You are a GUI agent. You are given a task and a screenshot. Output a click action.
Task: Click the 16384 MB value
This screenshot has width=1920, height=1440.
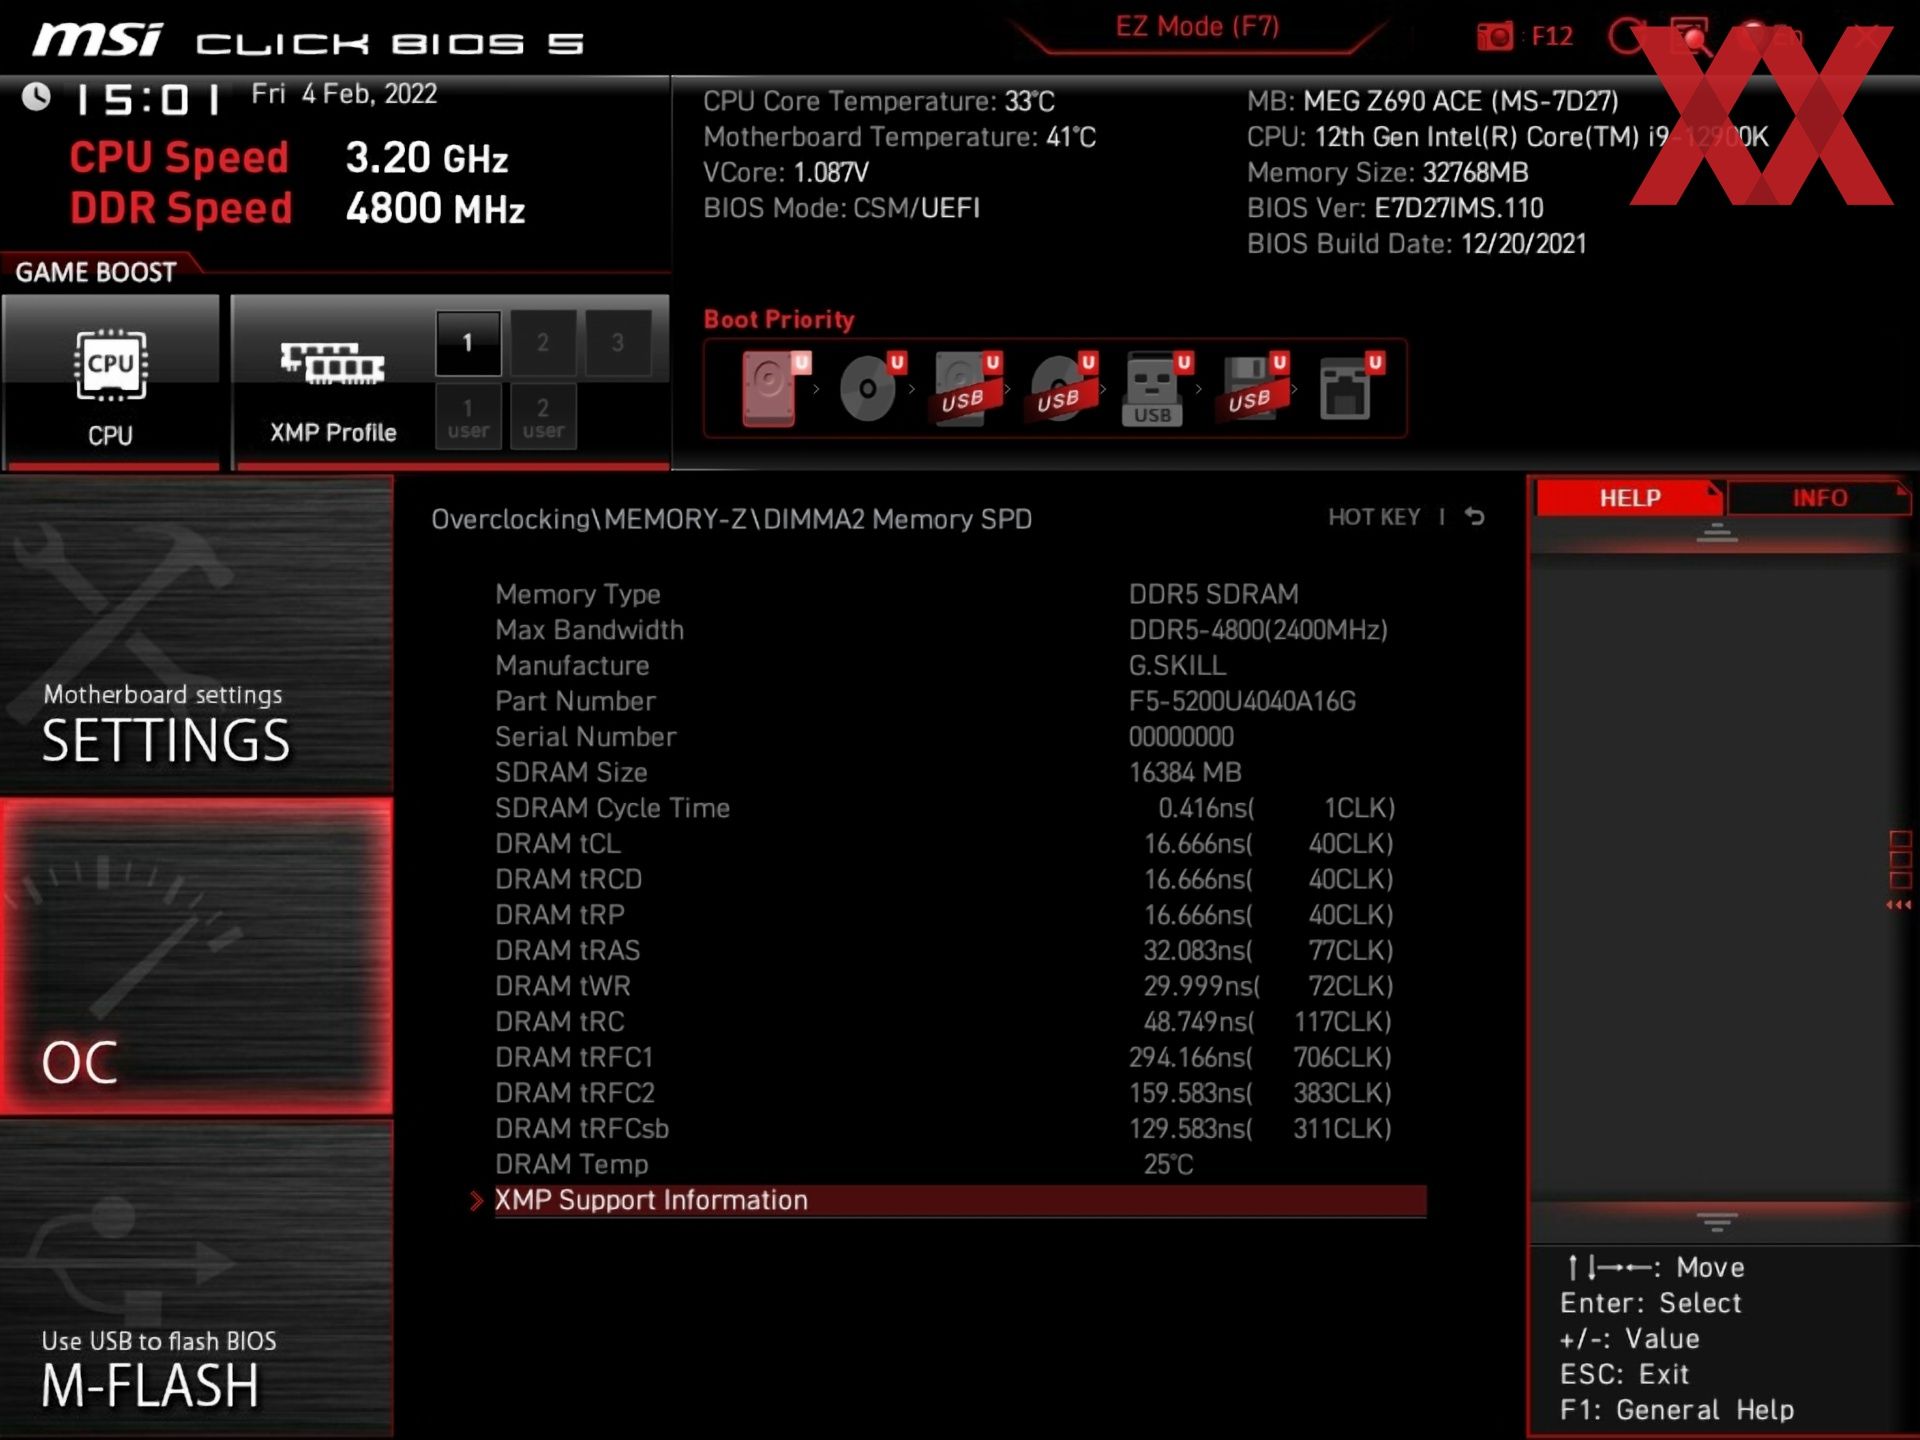pyautogui.click(x=1185, y=772)
